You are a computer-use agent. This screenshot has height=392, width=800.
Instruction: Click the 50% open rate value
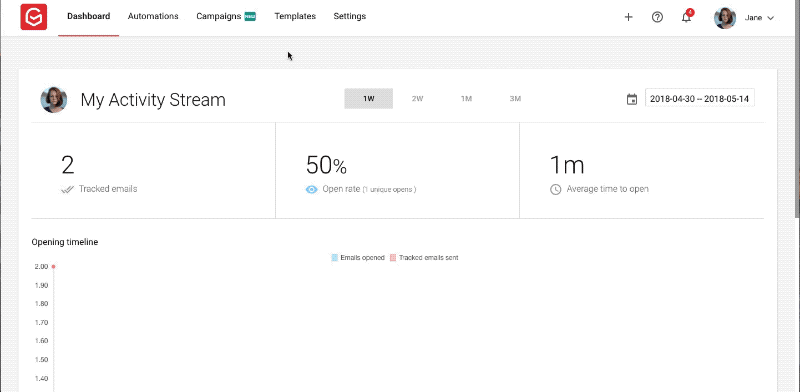pyautogui.click(x=327, y=165)
